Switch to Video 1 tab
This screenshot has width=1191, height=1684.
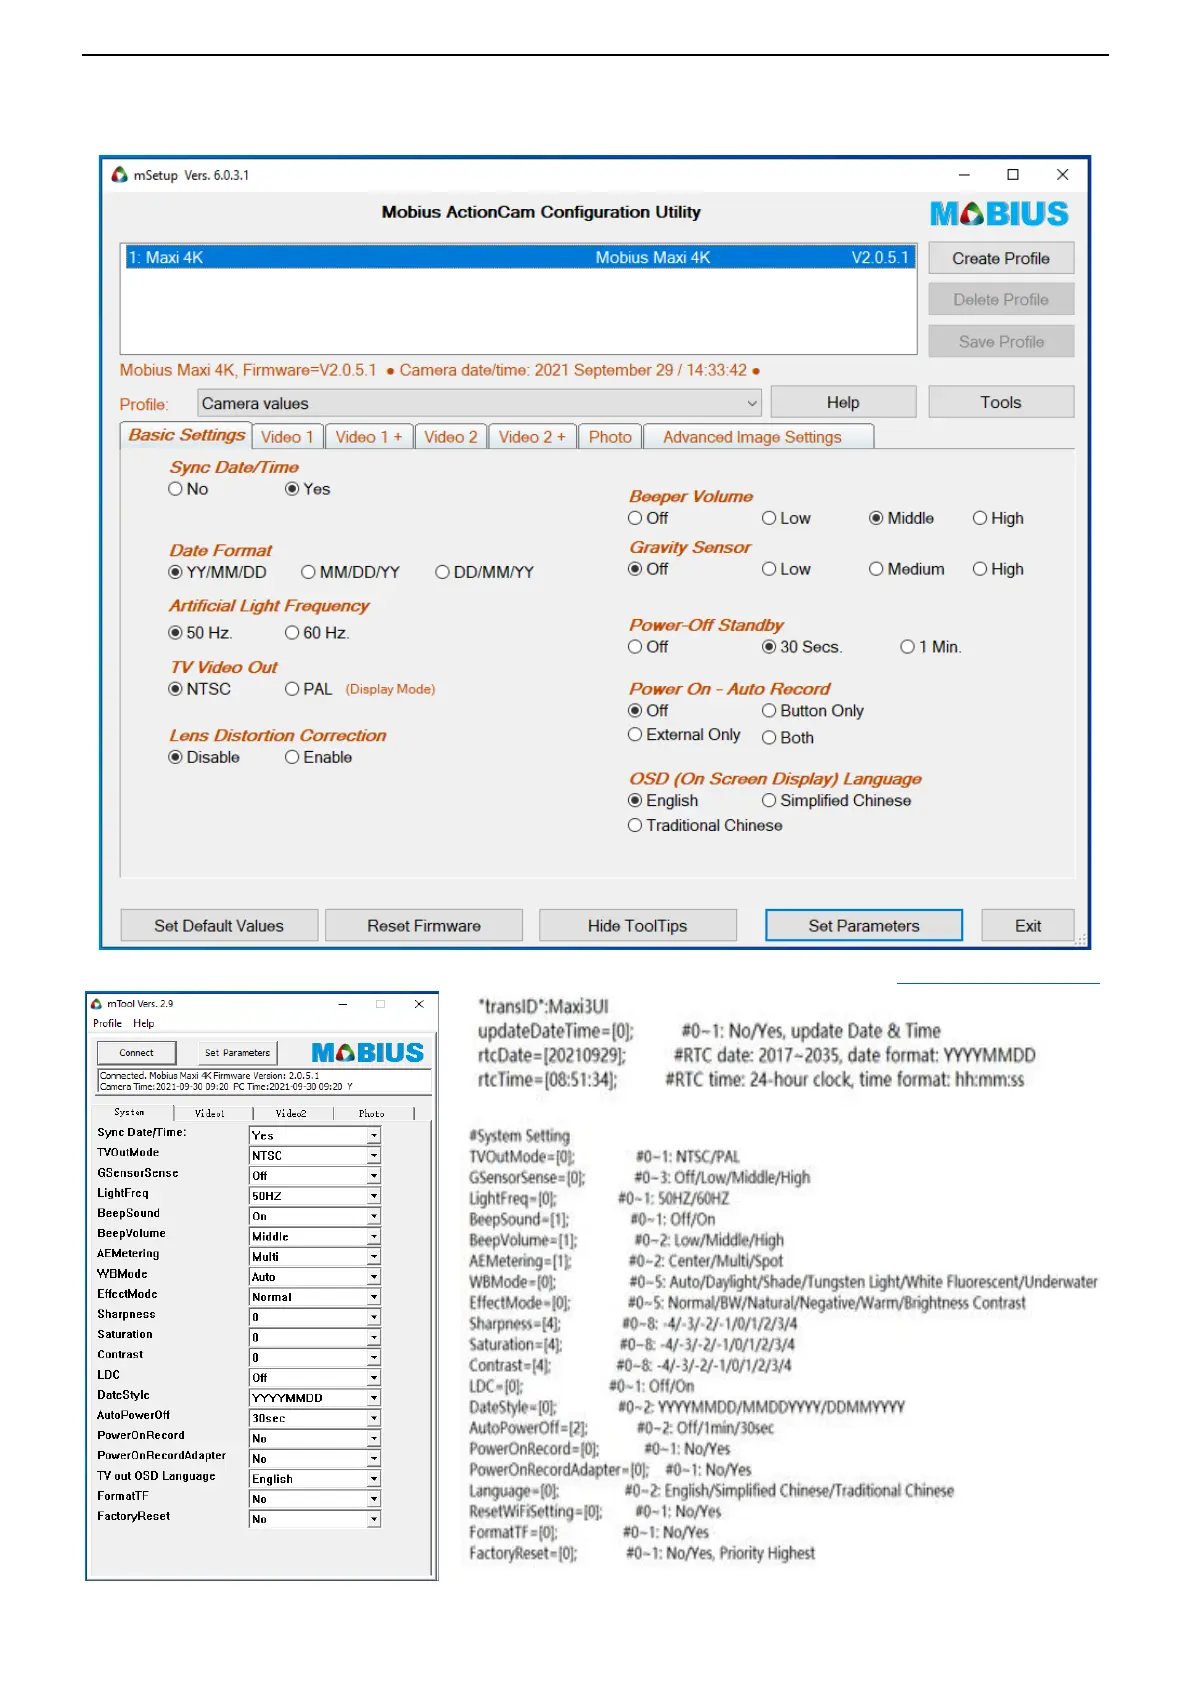(x=287, y=437)
